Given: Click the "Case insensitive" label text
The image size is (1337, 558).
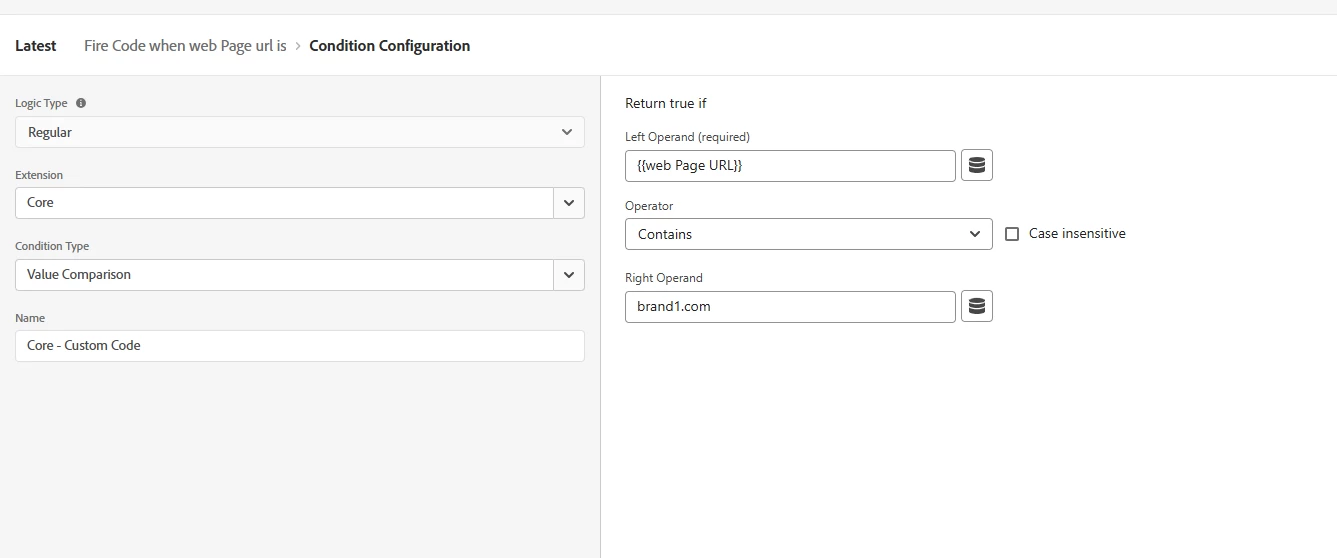Looking at the screenshot, I should coord(1077,234).
